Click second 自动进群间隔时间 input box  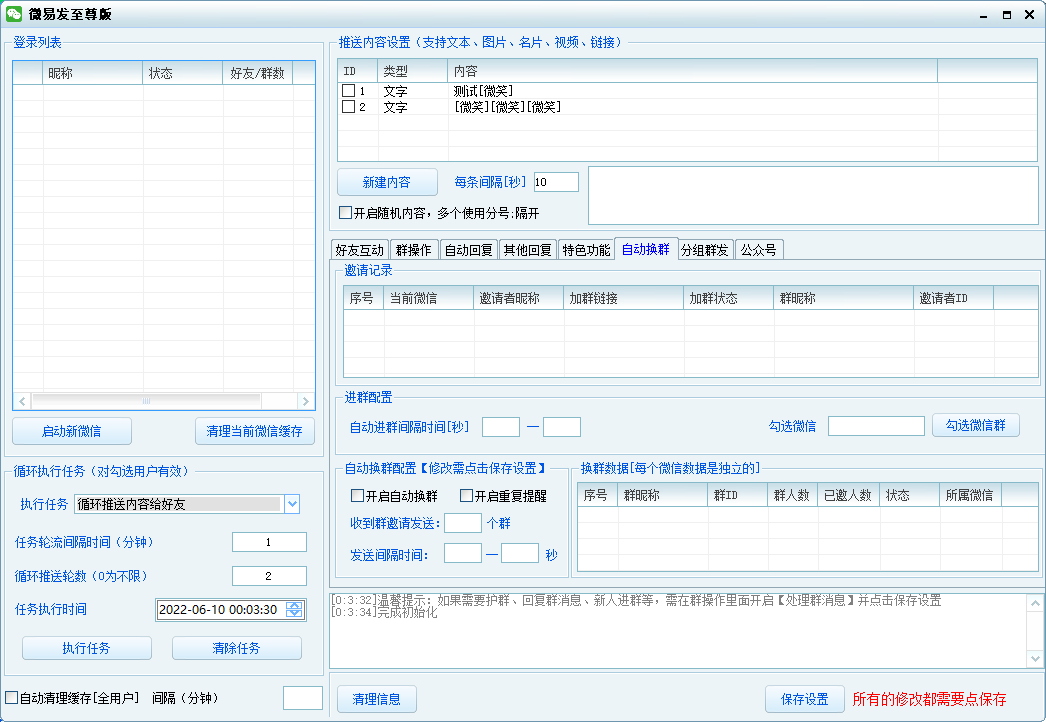562,427
